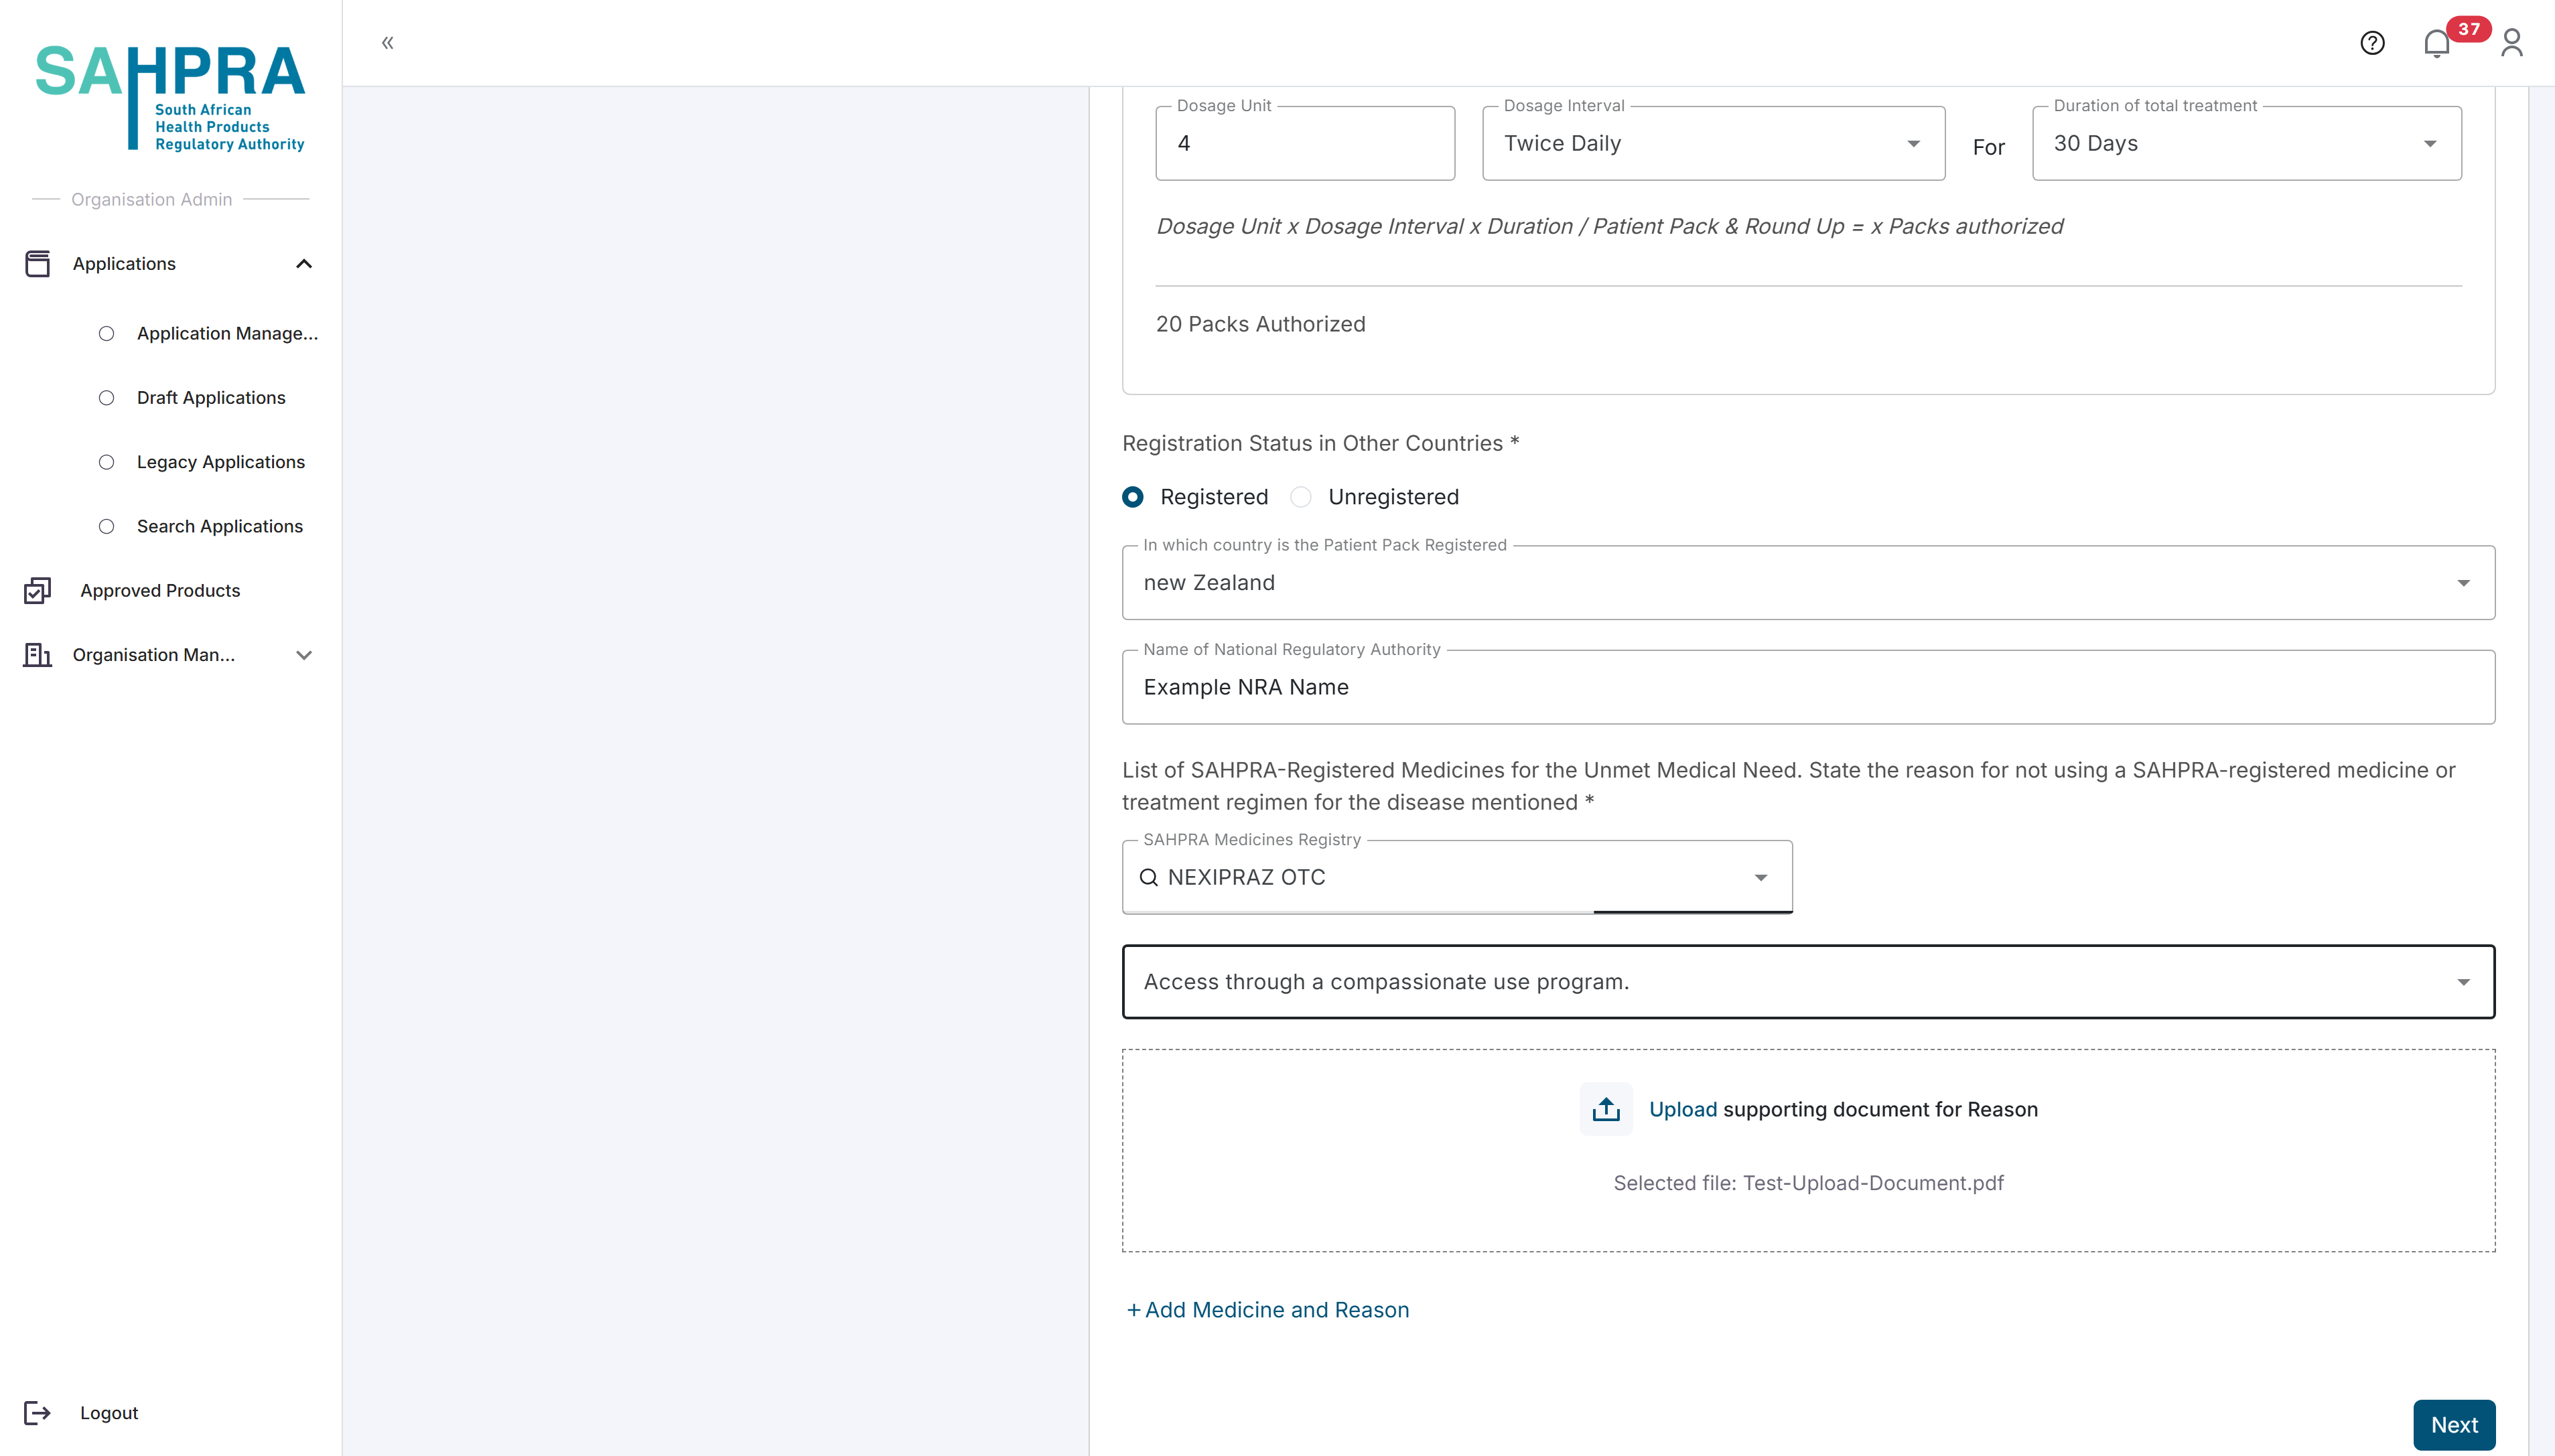Open Draft Applications menu item
Image resolution: width=2555 pixels, height=1456 pixels.
211,398
